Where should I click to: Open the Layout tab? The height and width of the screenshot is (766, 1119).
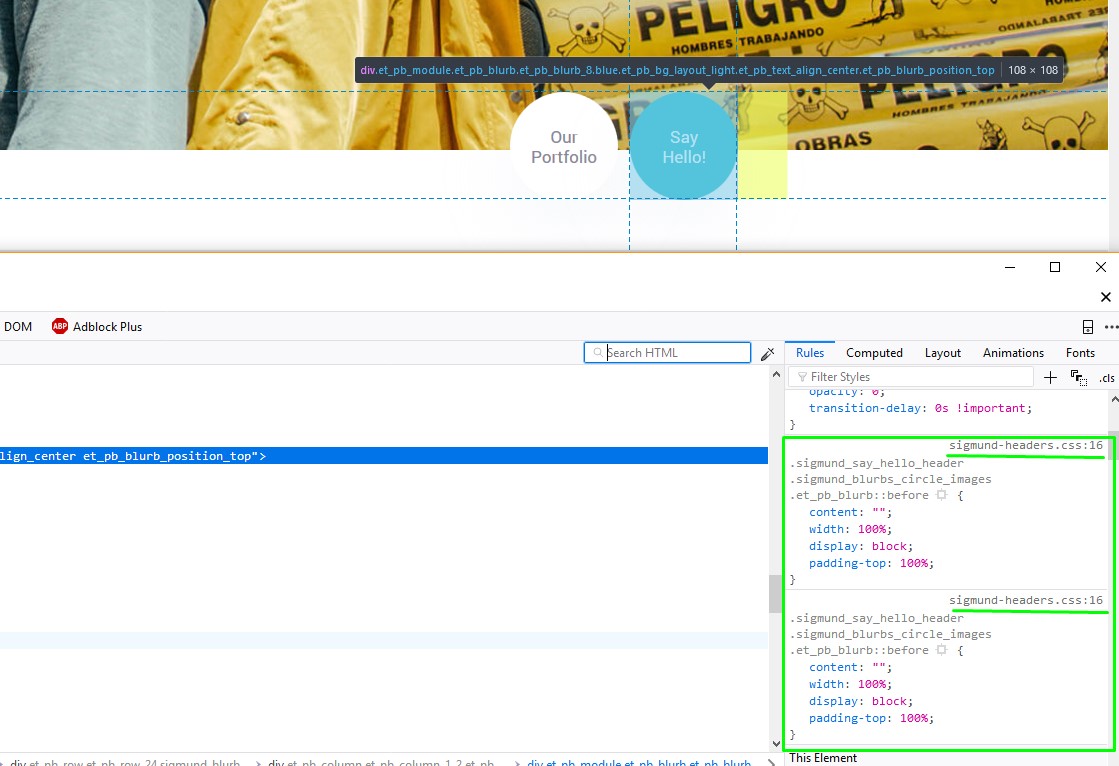942,353
